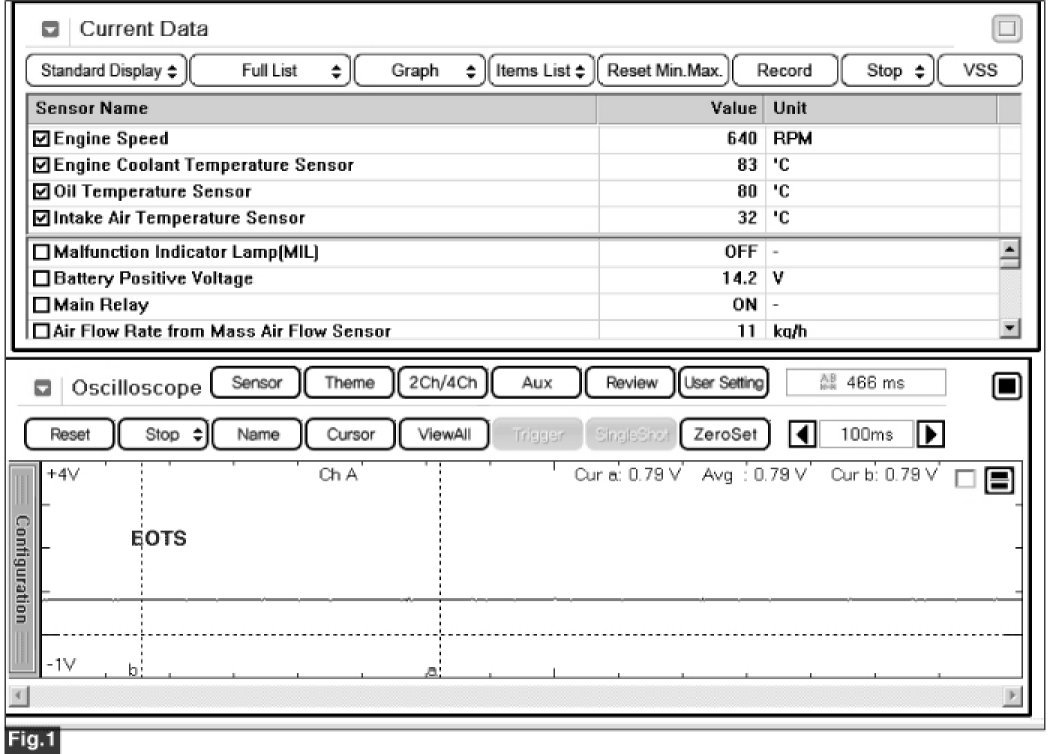Click the 100ms time base field
This screenshot has height=754, width=1050.
(x=867, y=435)
